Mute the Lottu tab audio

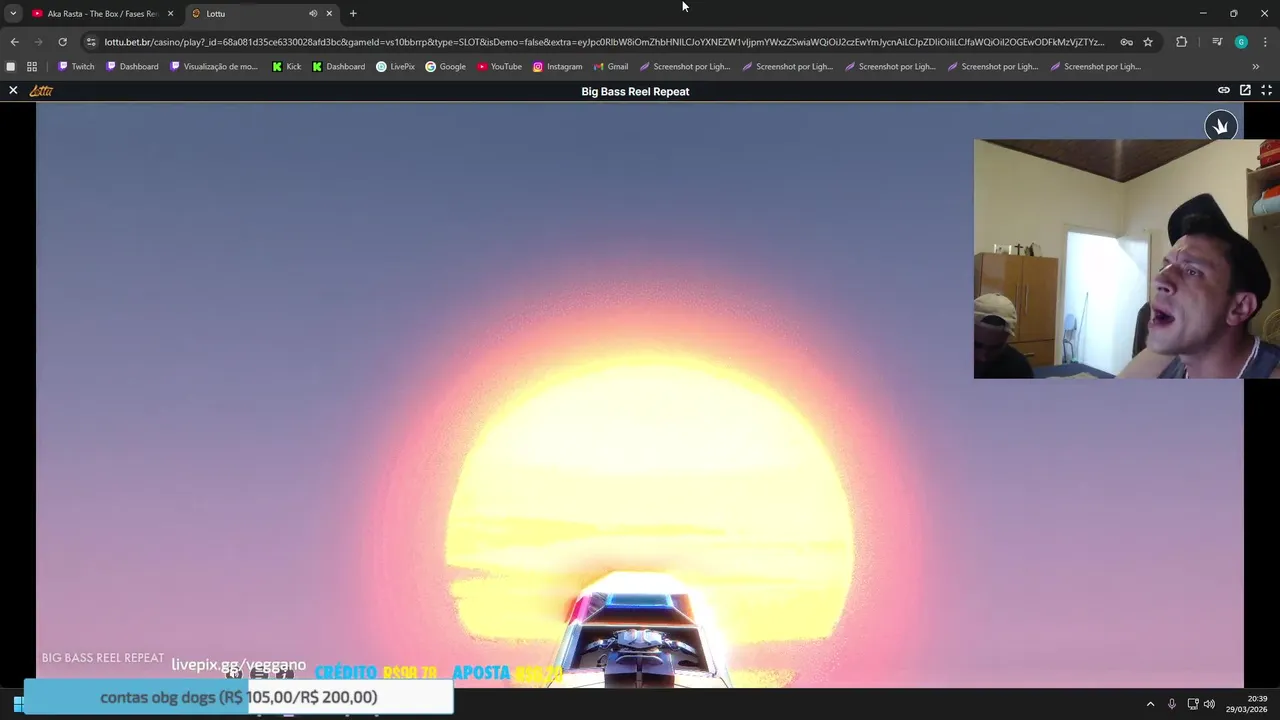tap(313, 13)
